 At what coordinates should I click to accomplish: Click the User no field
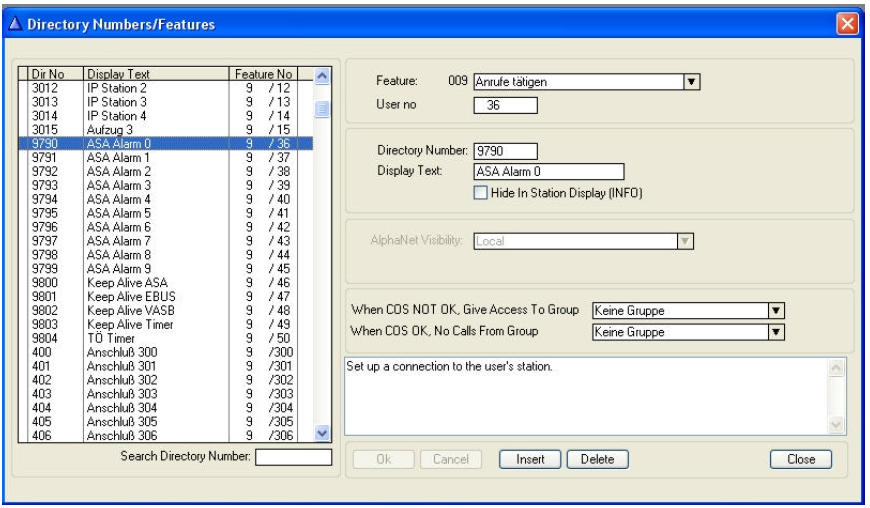pos(505,105)
